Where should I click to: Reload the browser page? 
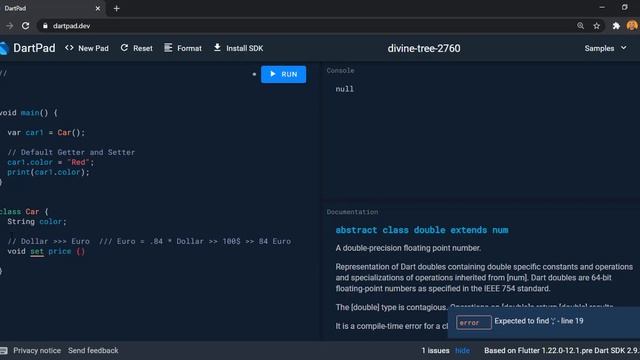25,26
